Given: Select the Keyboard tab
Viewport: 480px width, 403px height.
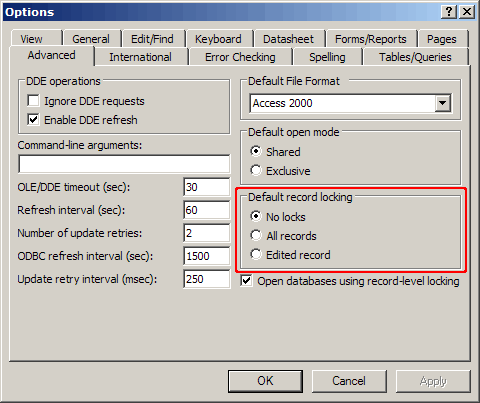Looking at the screenshot, I should point(218,39).
